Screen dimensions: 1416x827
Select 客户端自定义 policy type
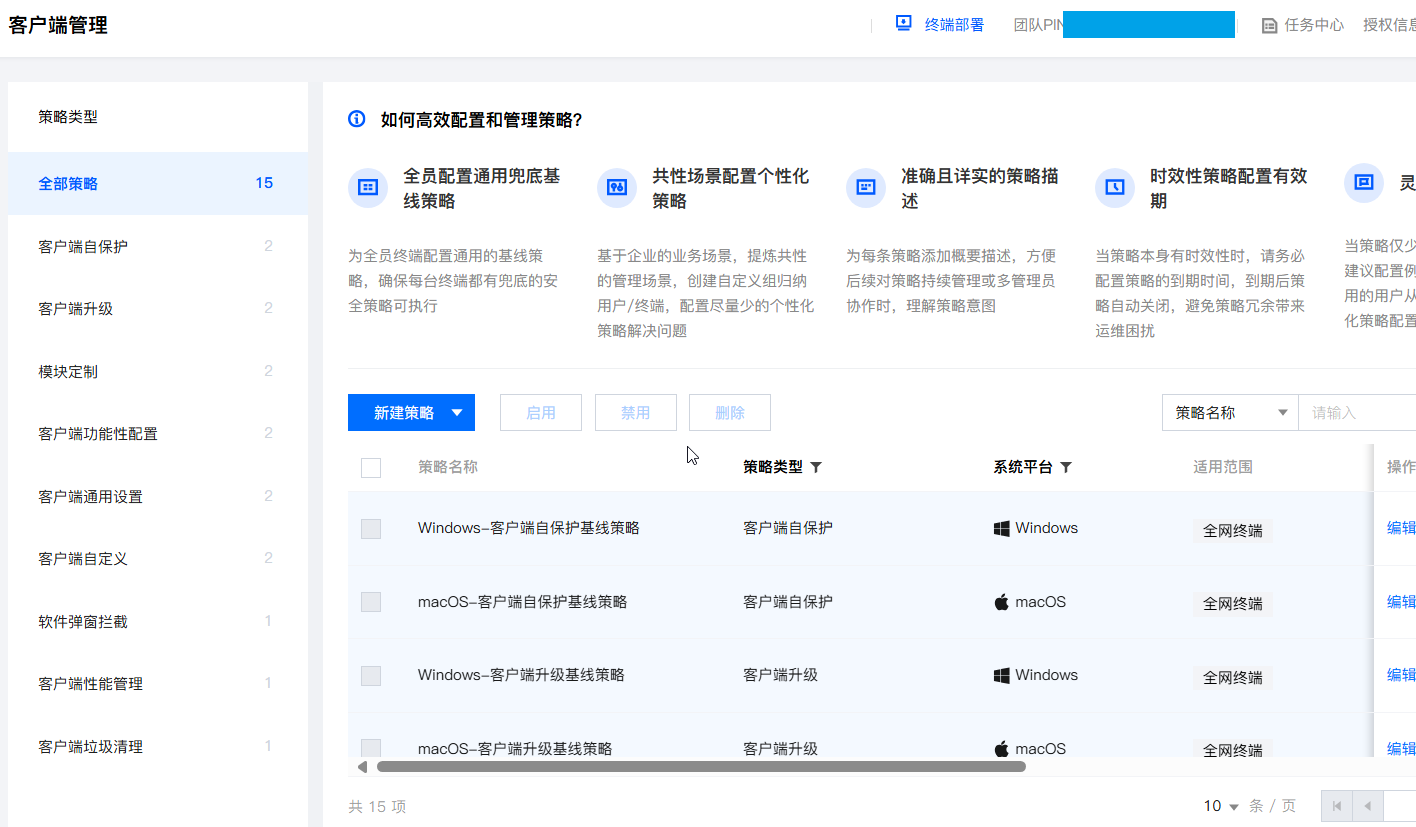pyautogui.click(x=158, y=559)
